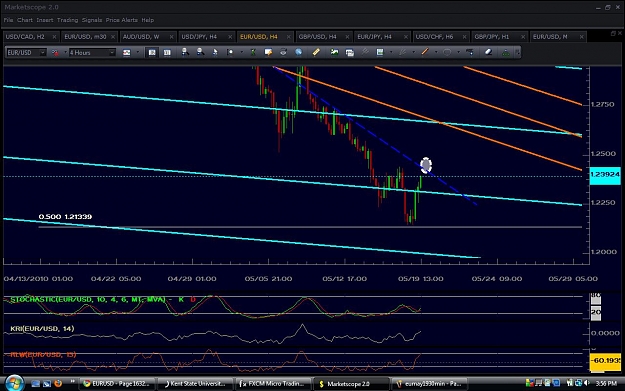Open the Chart menu
The image size is (625, 391).
25,20
